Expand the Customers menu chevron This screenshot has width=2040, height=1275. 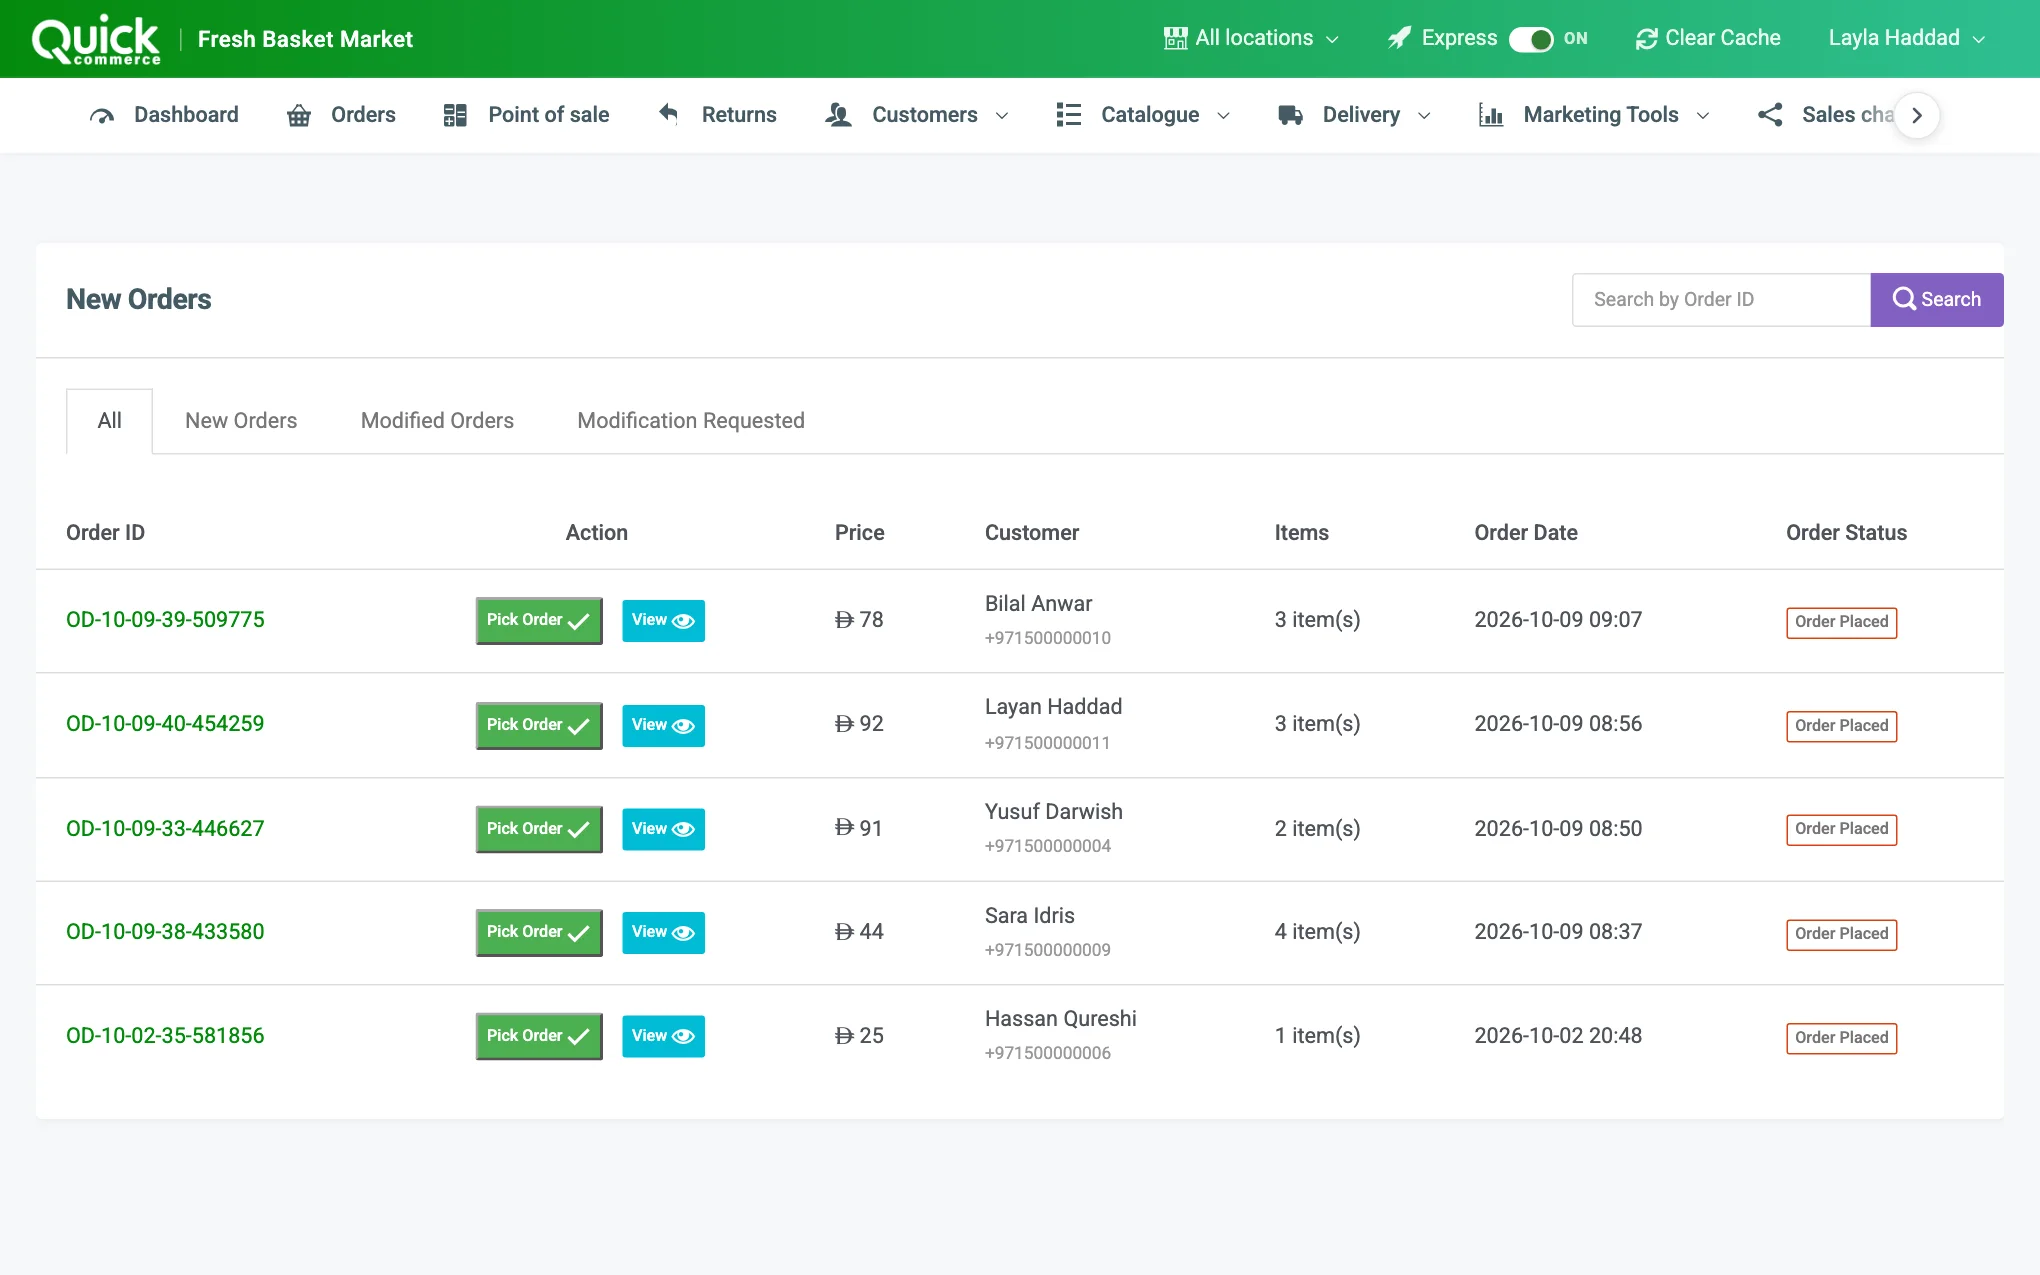coord(1002,116)
